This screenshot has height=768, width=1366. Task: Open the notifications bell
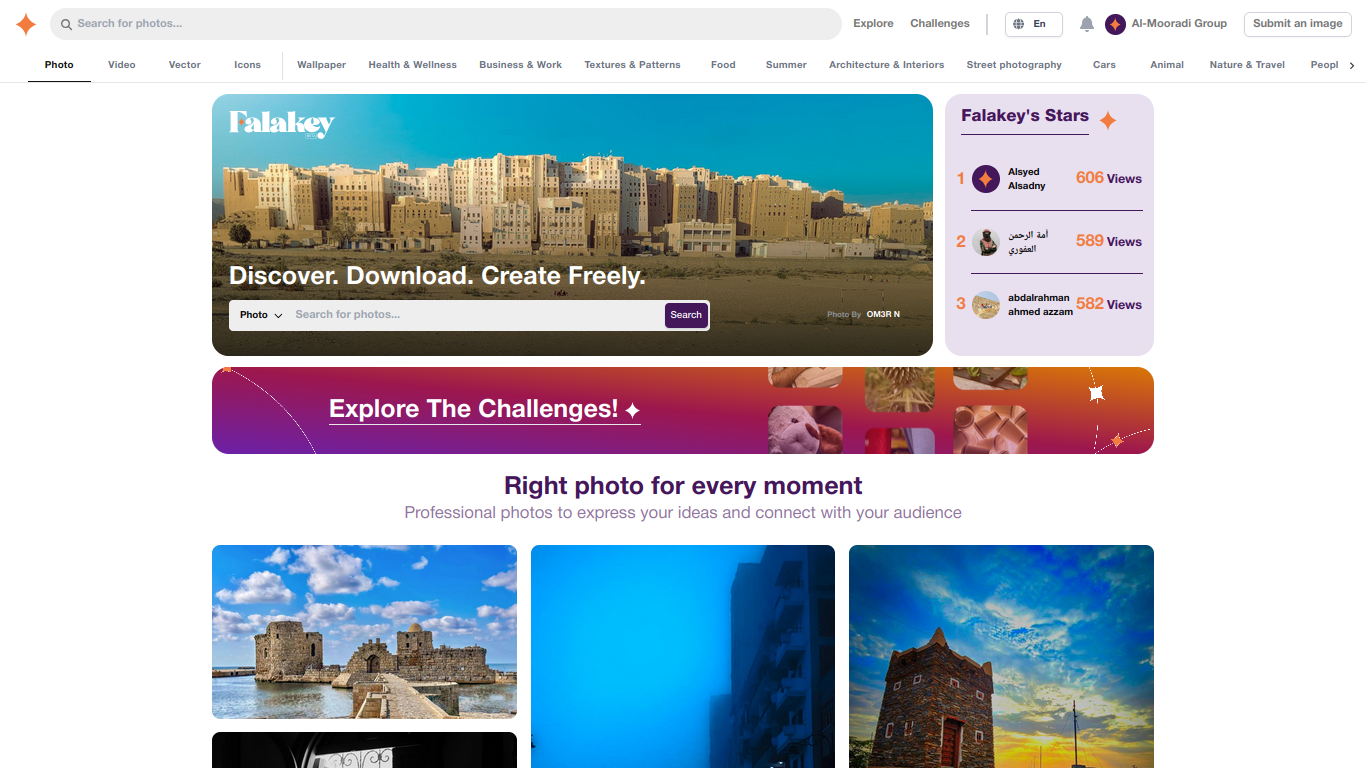pyautogui.click(x=1087, y=24)
